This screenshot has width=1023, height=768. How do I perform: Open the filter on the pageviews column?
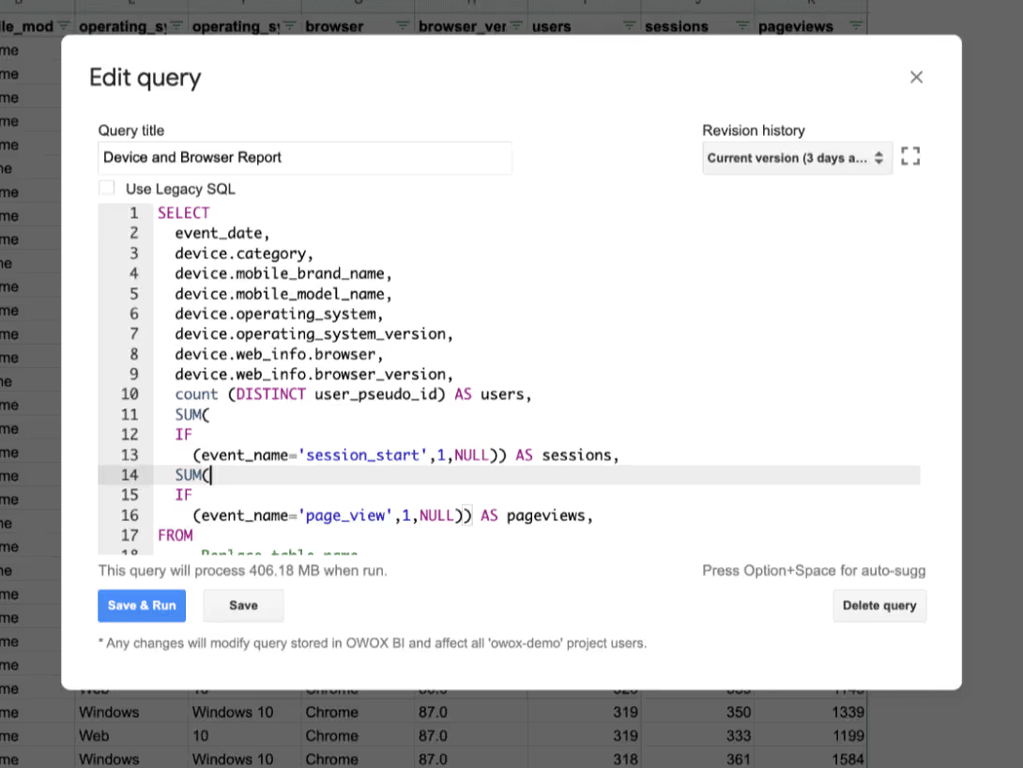pos(856,26)
